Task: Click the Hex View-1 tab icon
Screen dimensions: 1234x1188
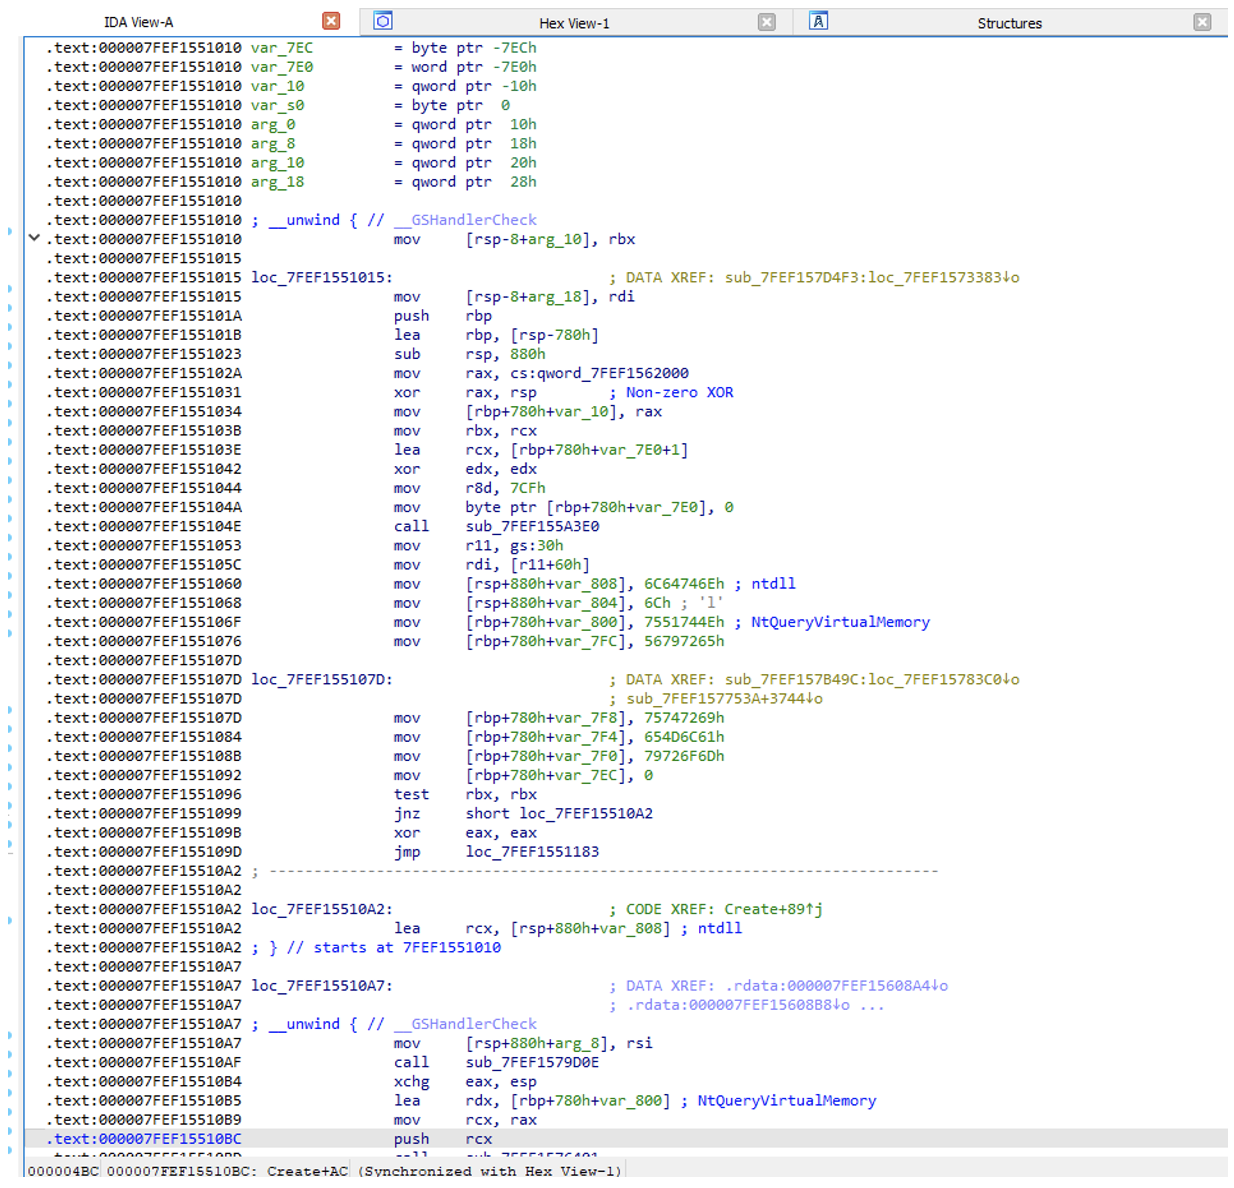Action: click(383, 21)
